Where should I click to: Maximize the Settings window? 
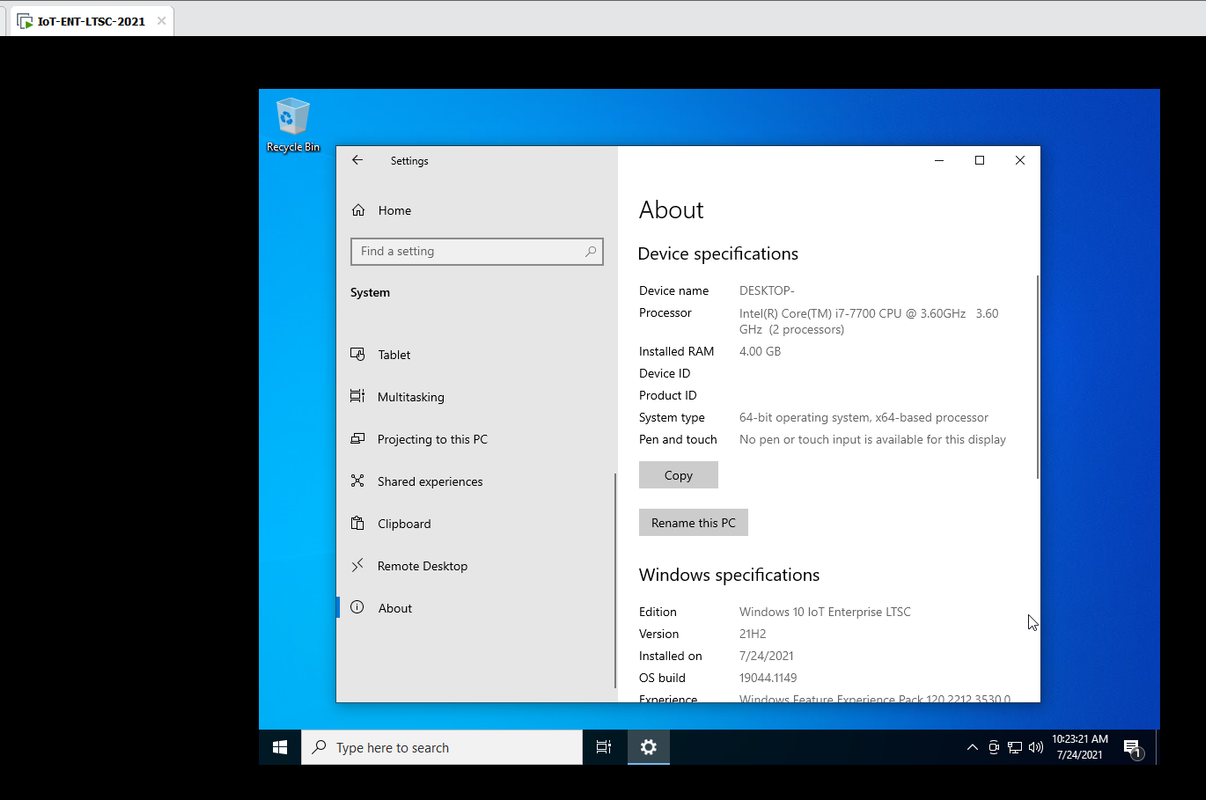tap(980, 160)
